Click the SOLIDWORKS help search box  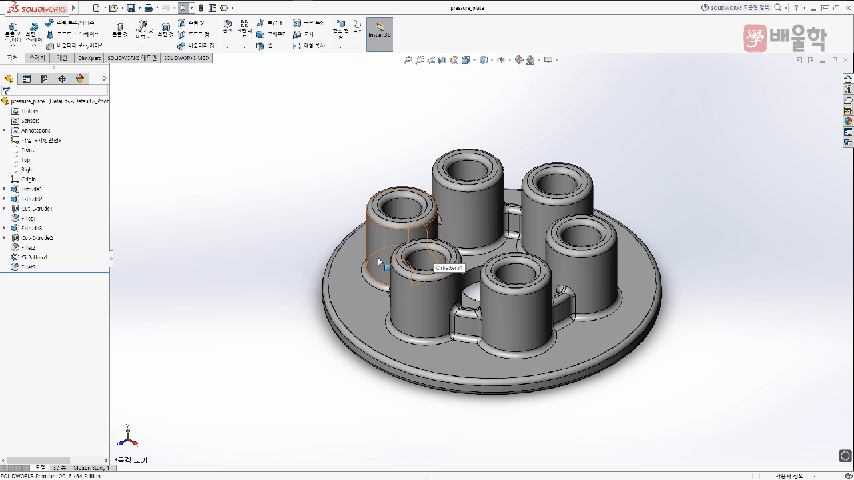(743, 8)
